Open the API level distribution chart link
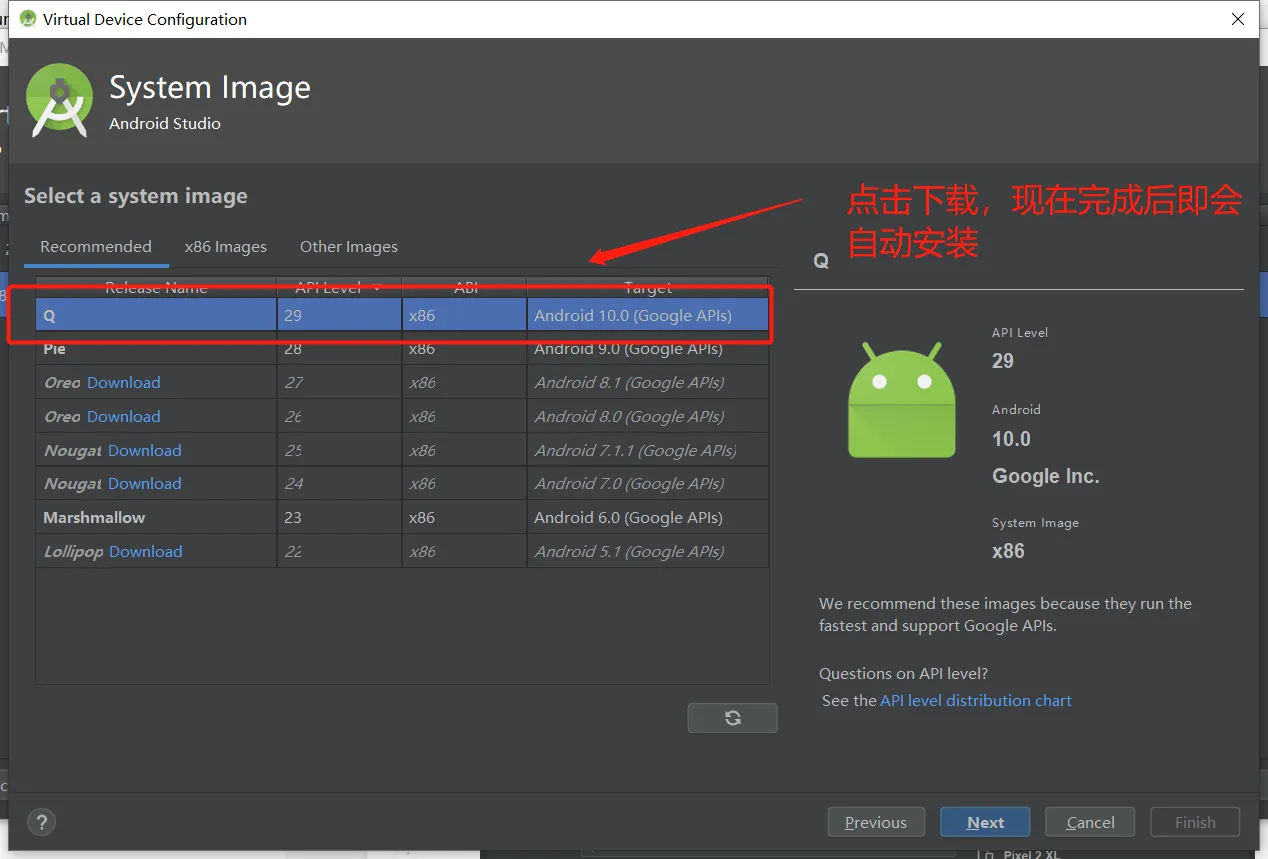The image size is (1268, 859). (976, 701)
